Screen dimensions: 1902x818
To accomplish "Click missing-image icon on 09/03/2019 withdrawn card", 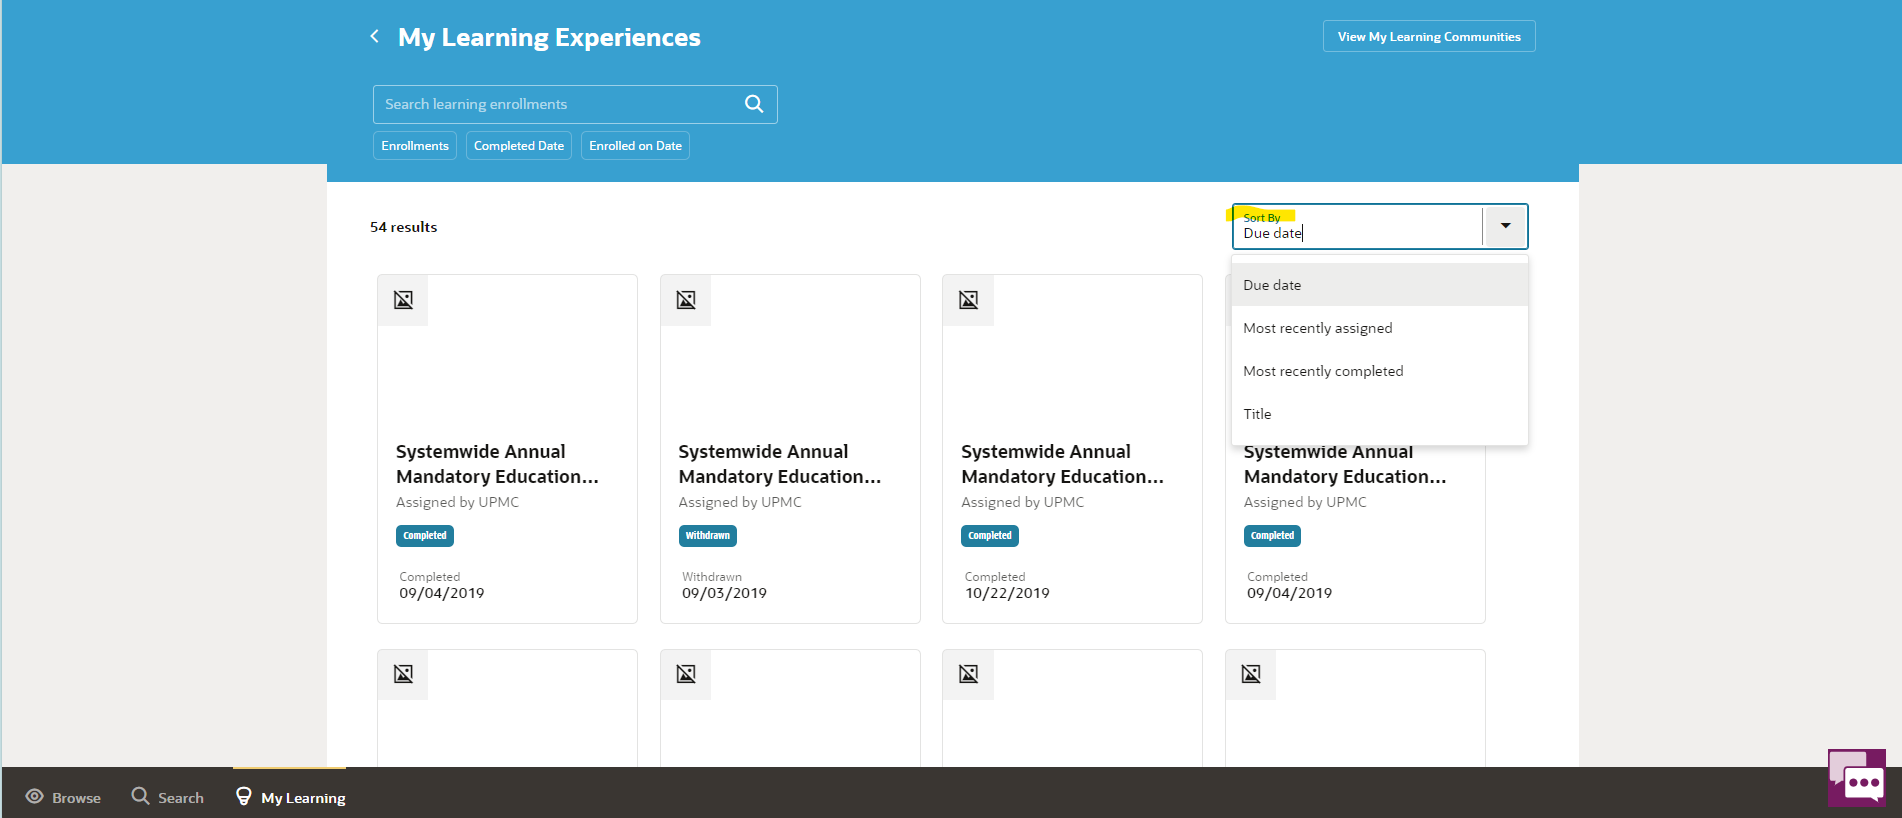I will pyautogui.click(x=686, y=300).
